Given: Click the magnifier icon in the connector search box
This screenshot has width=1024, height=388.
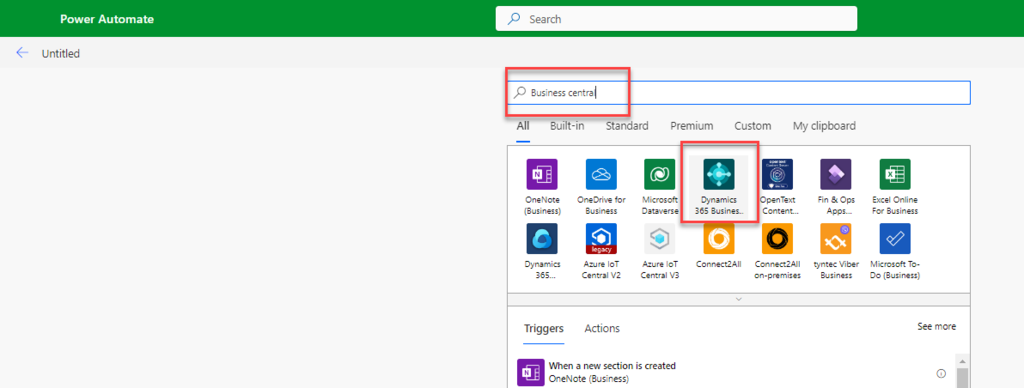Looking at the screenshot, I should pyautogui.click(x=520, y=93).
